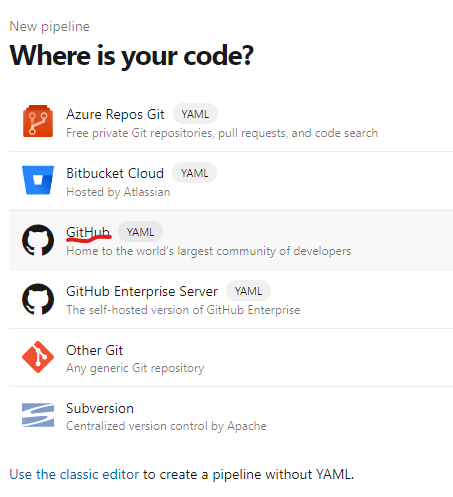The width and height of the screenshot is (453, 497).
Task: Open the classic editor link
Action: coord(74,474)
